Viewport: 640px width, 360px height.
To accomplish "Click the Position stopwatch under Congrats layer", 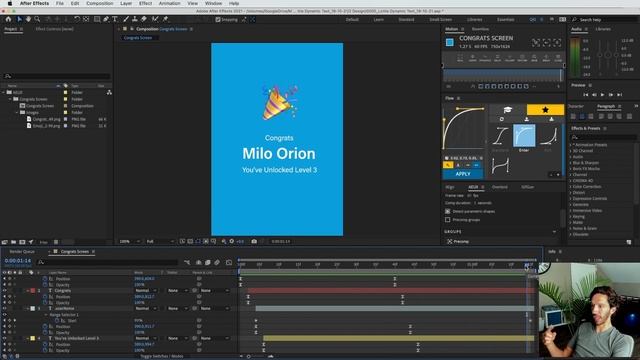I will pyautogui.click(x=45, y=297).
